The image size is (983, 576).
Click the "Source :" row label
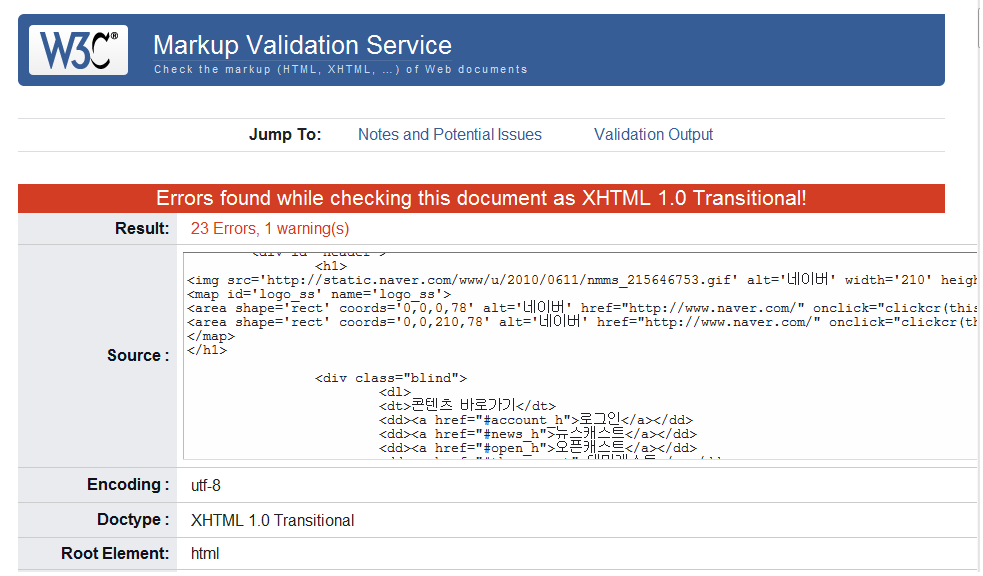pyautogui.click(x=138, y=356)
